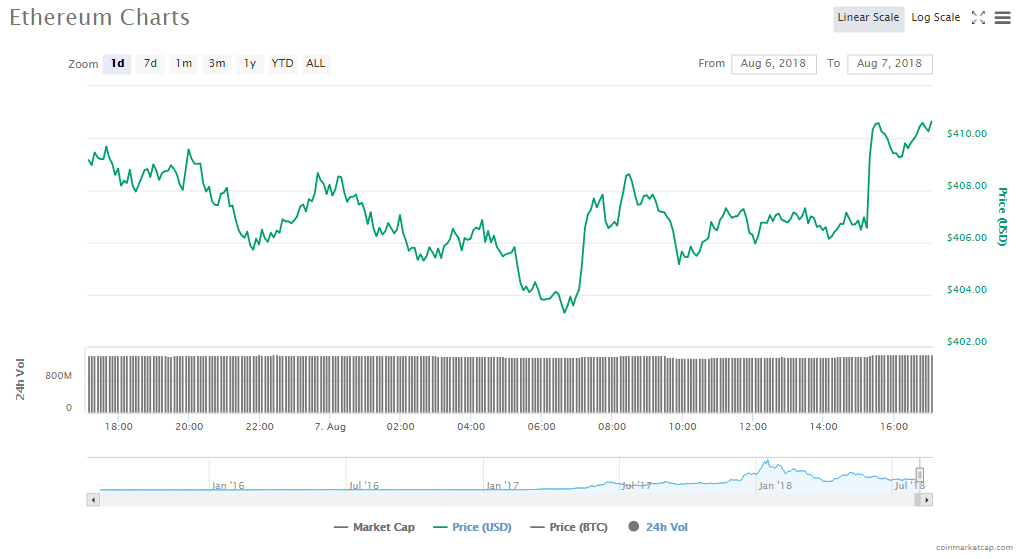
Task: Choose the 1y zoom option
Action: (250, 64)
